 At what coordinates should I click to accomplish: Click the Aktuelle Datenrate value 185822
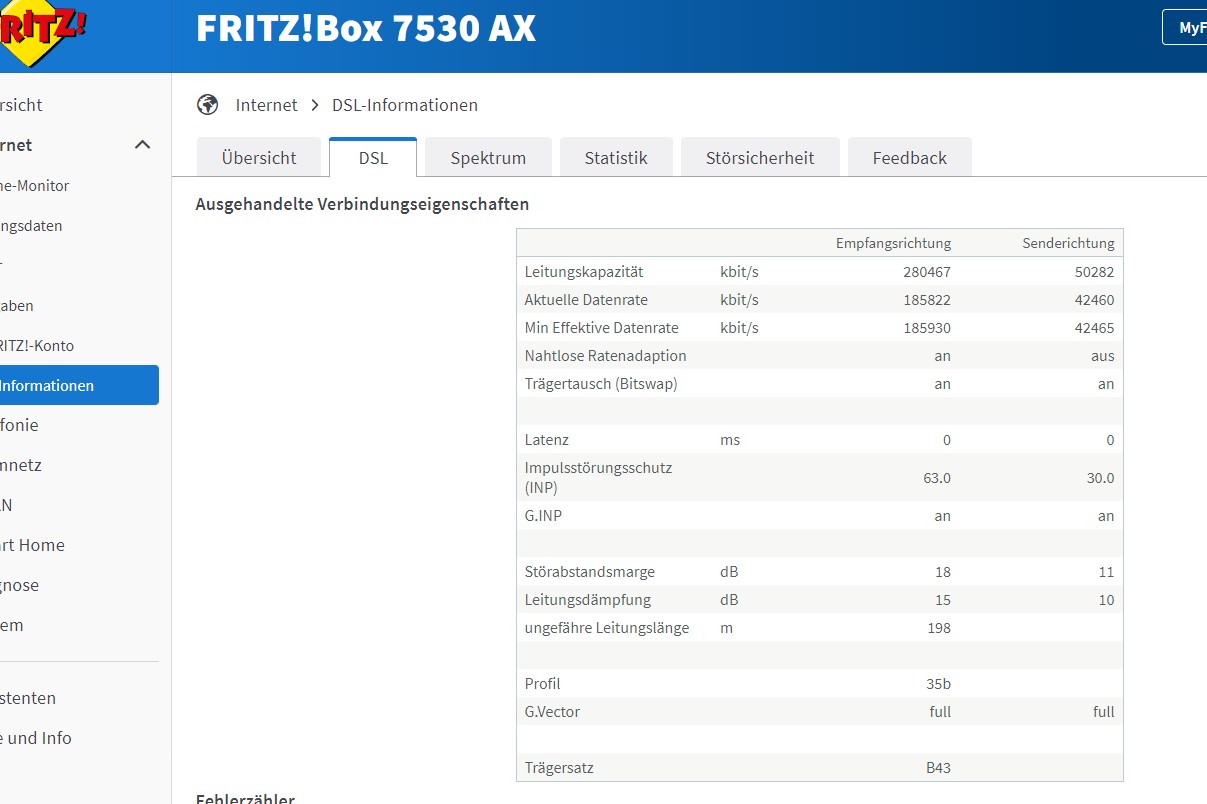925,300
